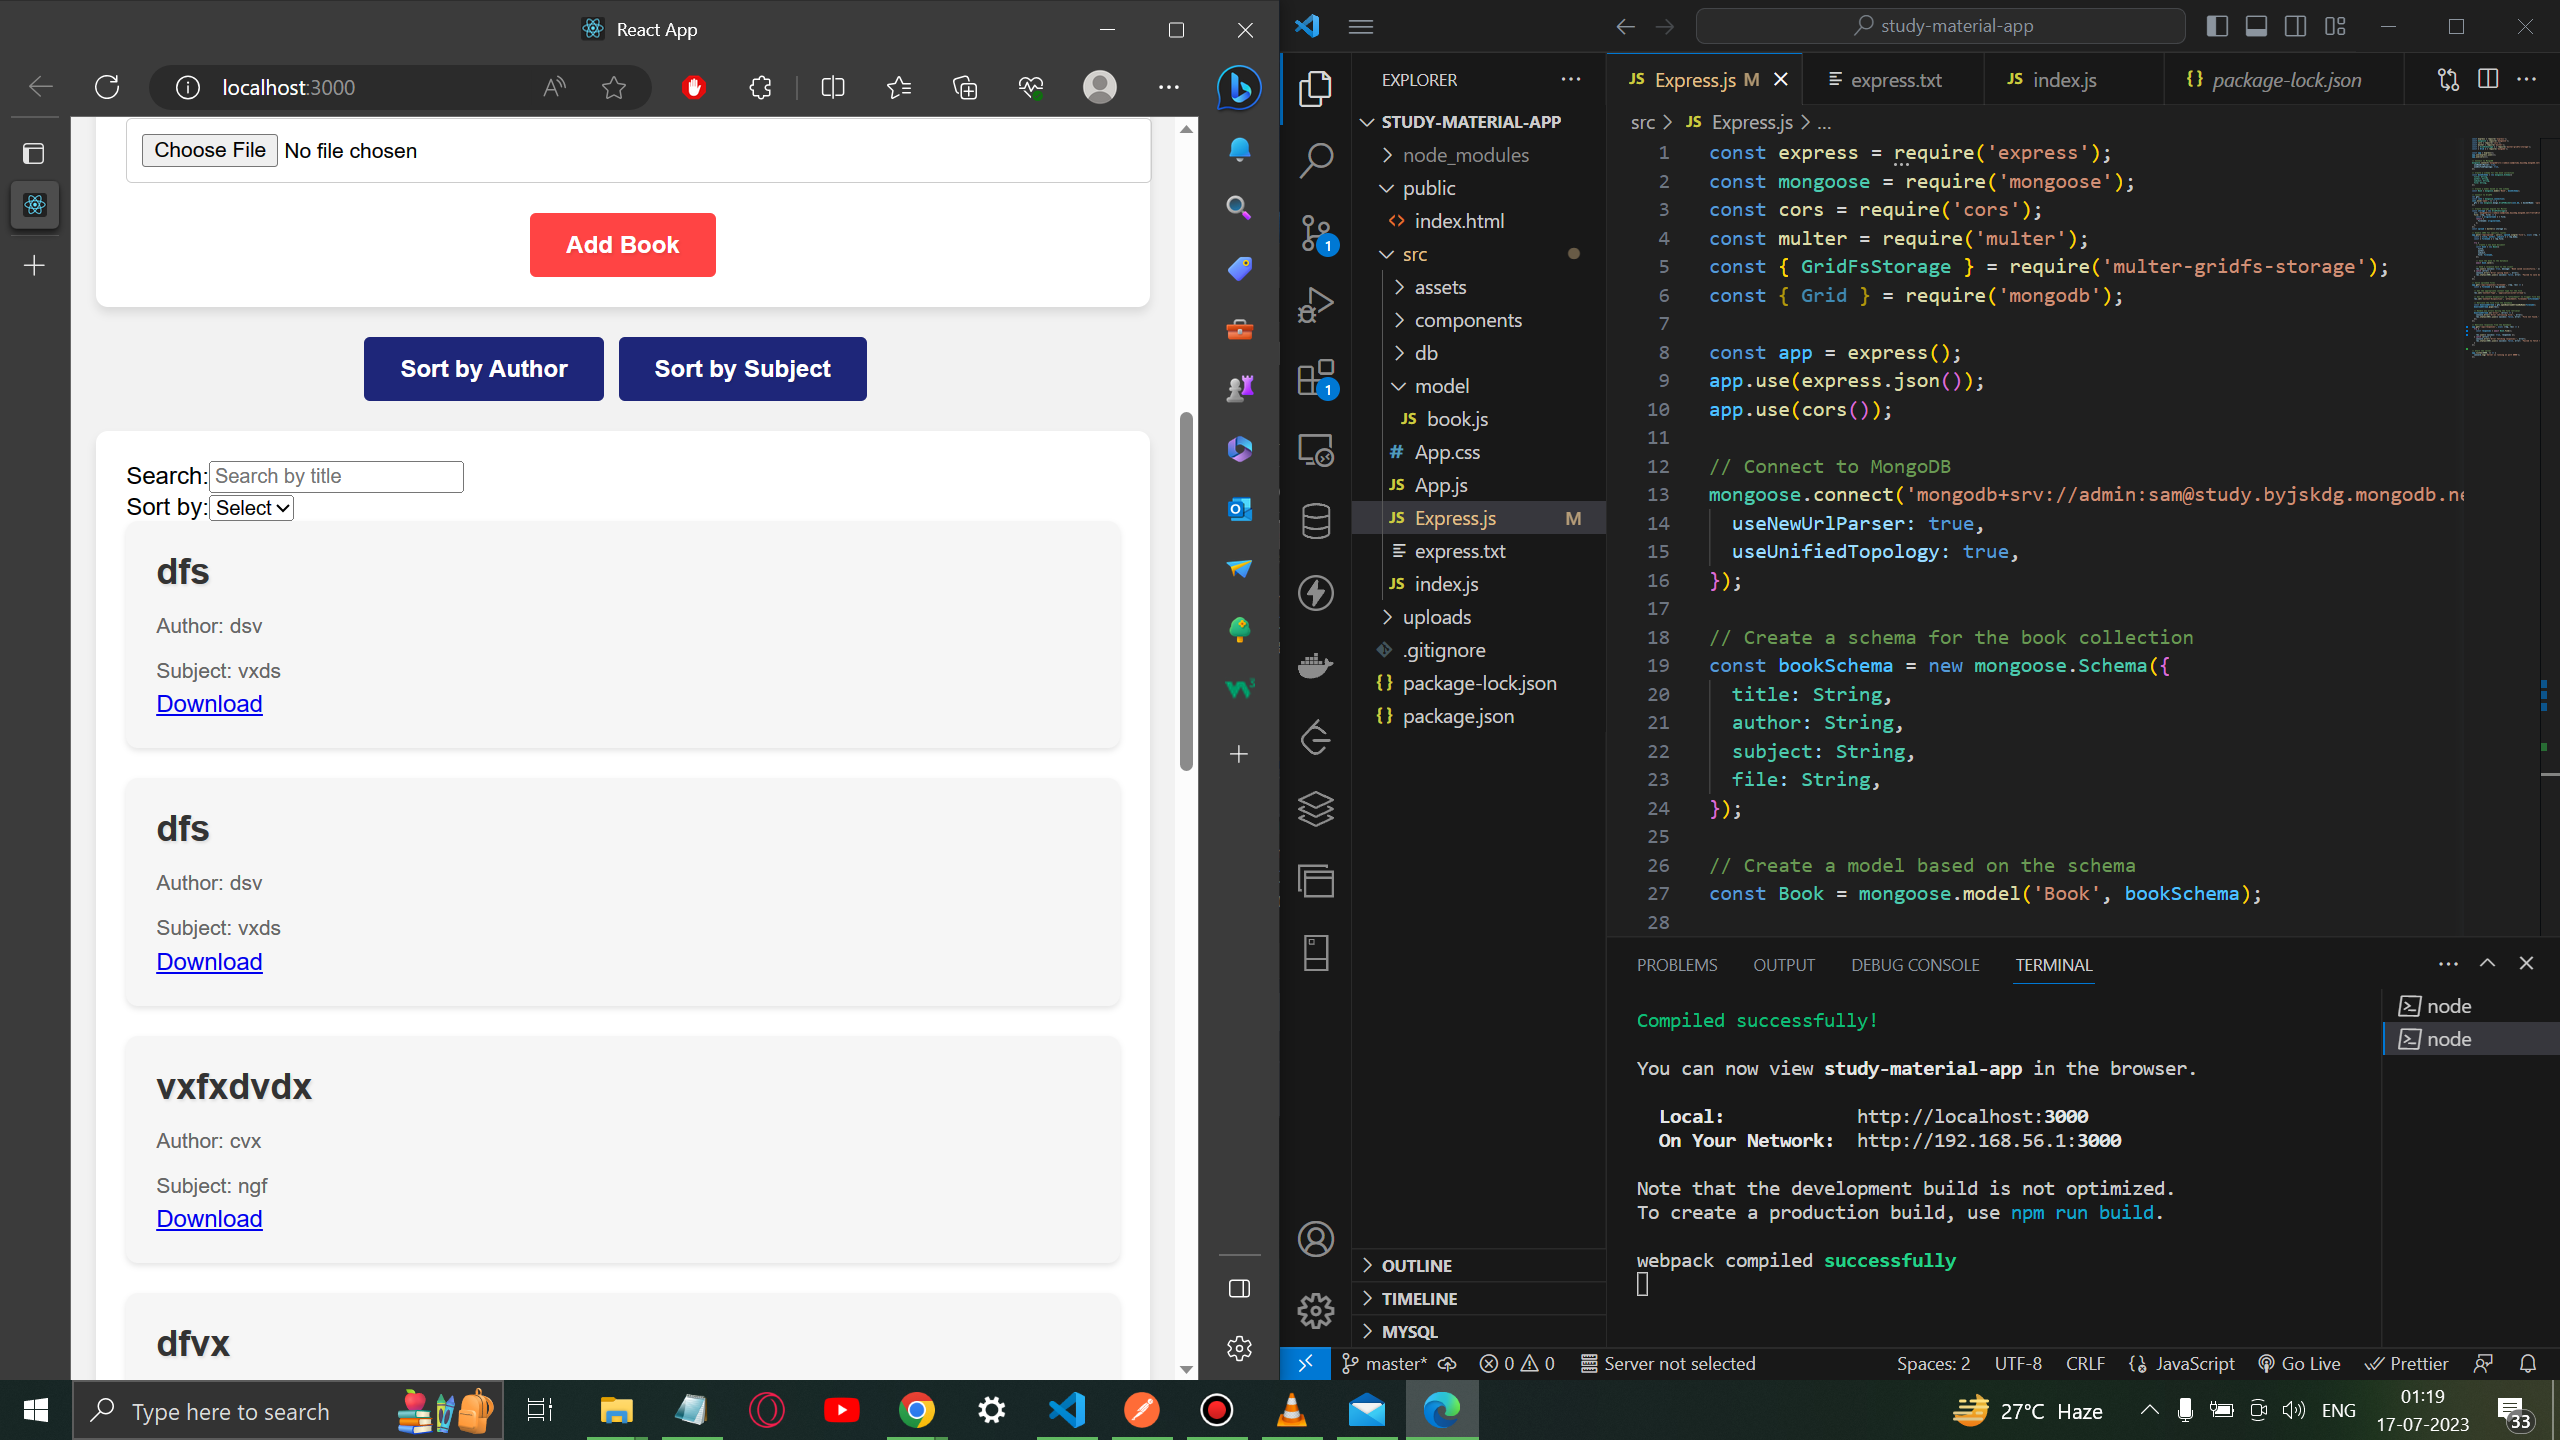Image resolution: width=2560 pixels, height=1440 pixels.
Task: Toggle the Primary Side Bar visibility
Action: 2218,26
